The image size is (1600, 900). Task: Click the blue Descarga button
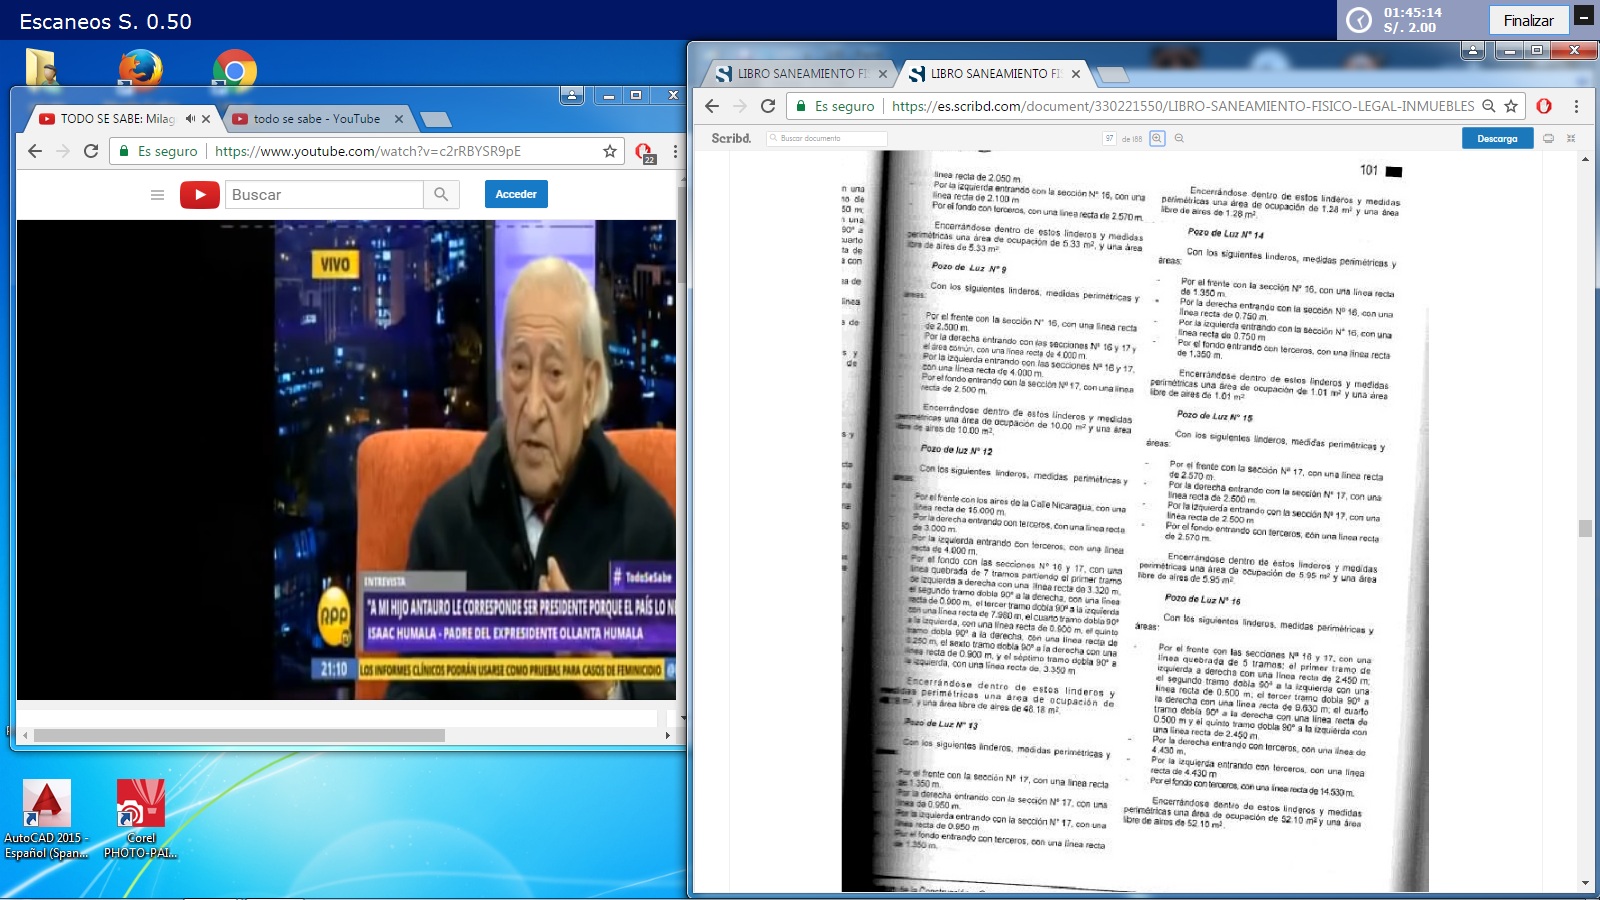point(1497,139)
